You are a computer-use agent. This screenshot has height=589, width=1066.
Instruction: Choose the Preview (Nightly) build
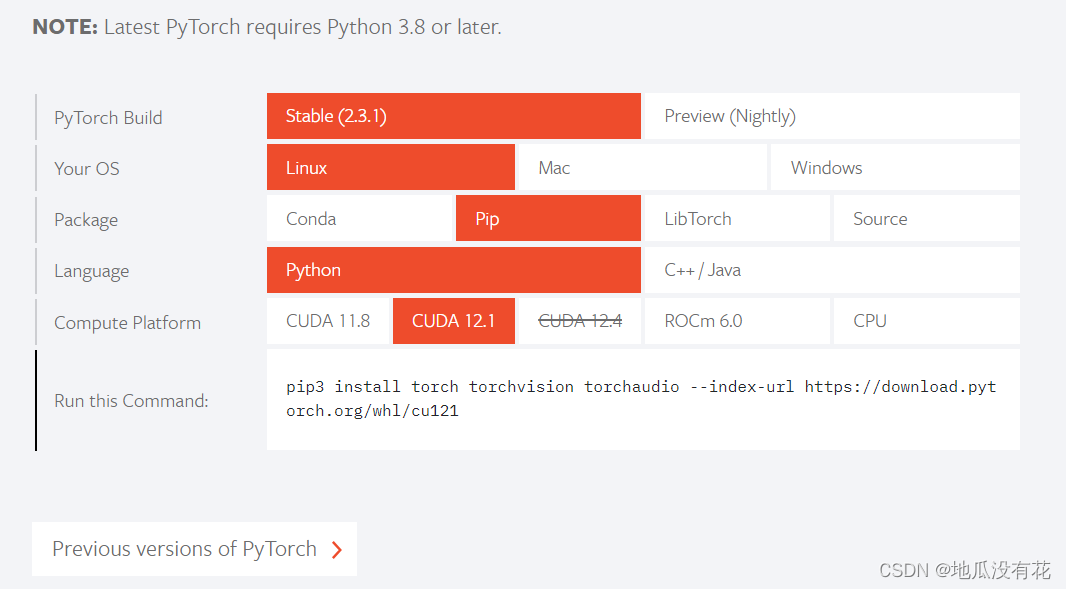pyautogui.click(x=830, y=116)
